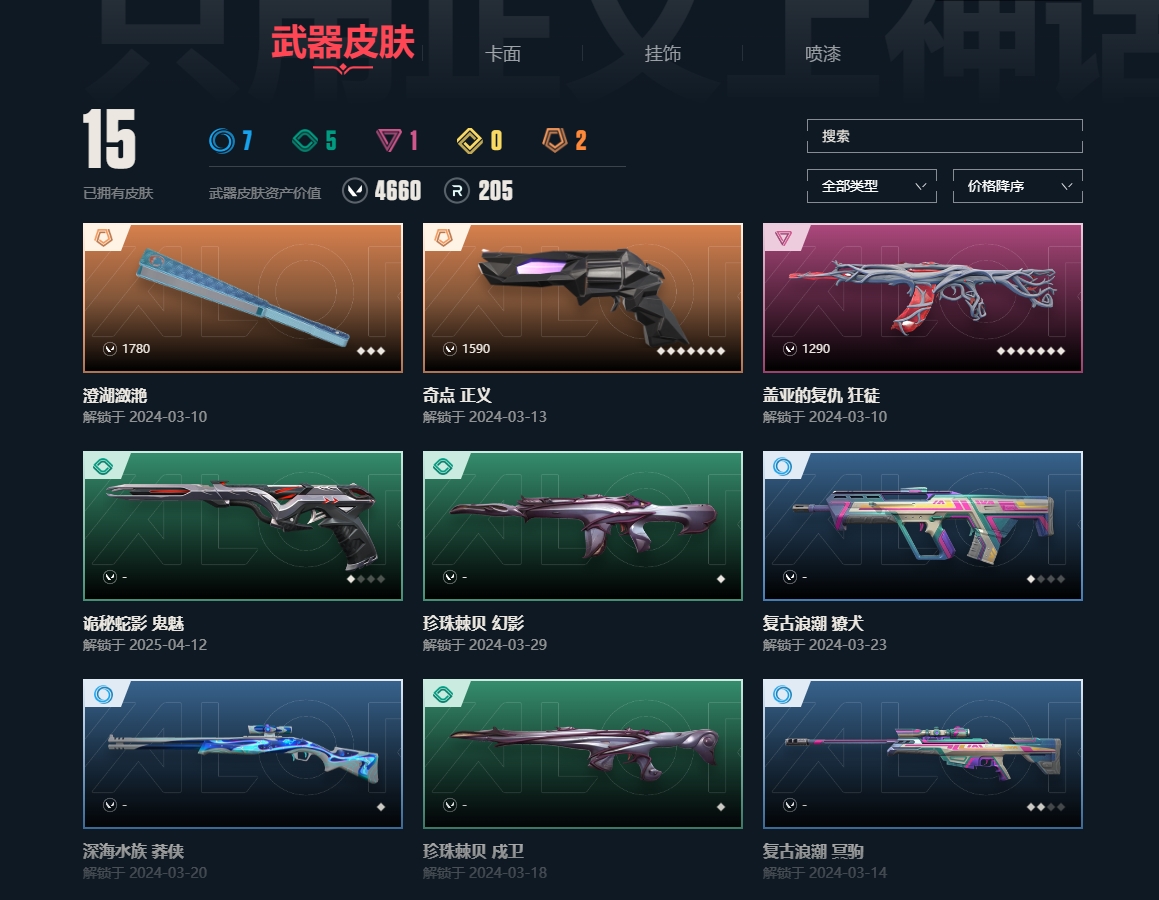Select the 诡秘蛇影 鬼魅 pistol skin thumbnail

[243, 526]
